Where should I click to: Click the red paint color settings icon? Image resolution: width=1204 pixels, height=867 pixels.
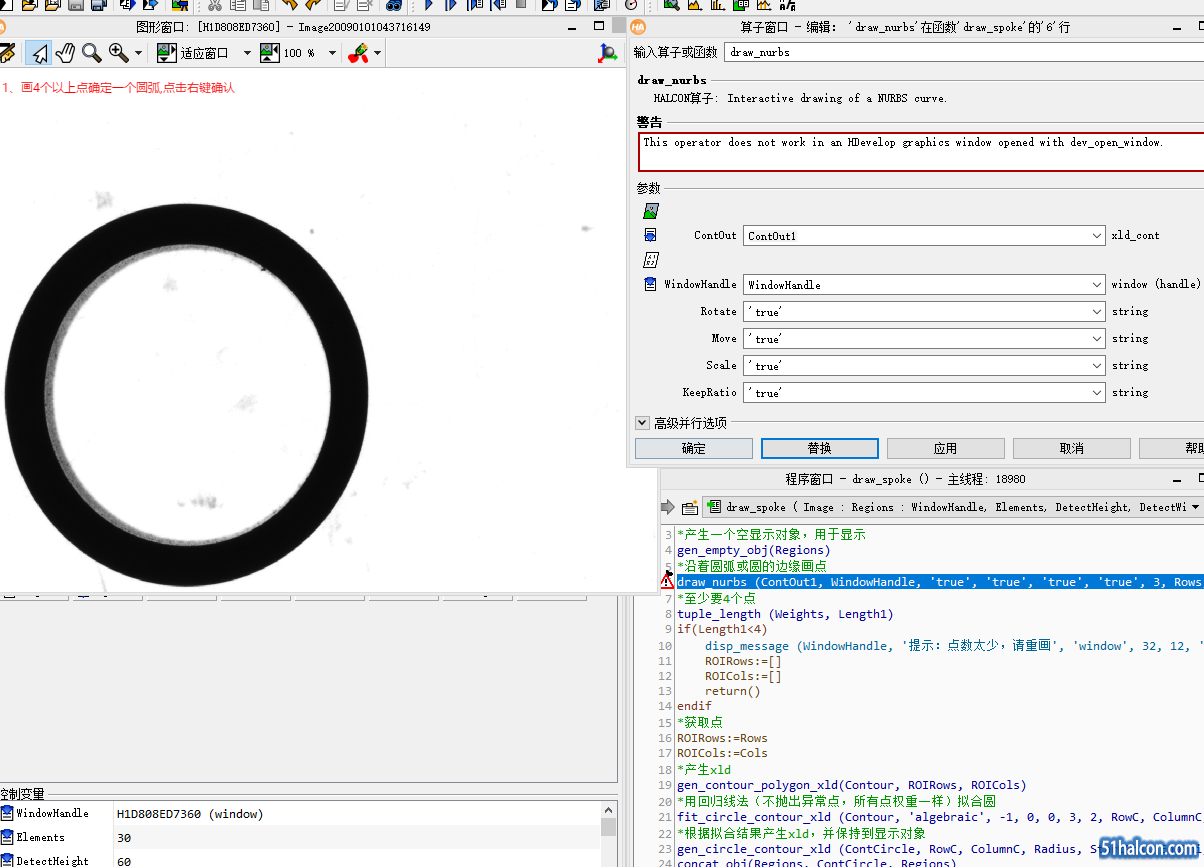click(x=358, y=53)
